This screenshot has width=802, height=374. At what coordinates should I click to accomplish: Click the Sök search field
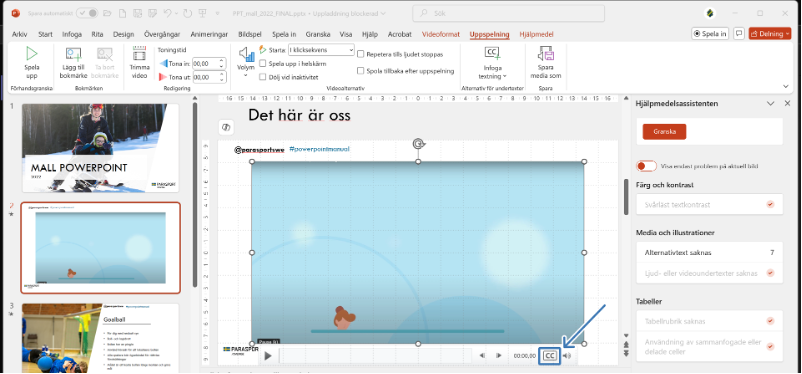pyautogui.click(x=508, y=13)
